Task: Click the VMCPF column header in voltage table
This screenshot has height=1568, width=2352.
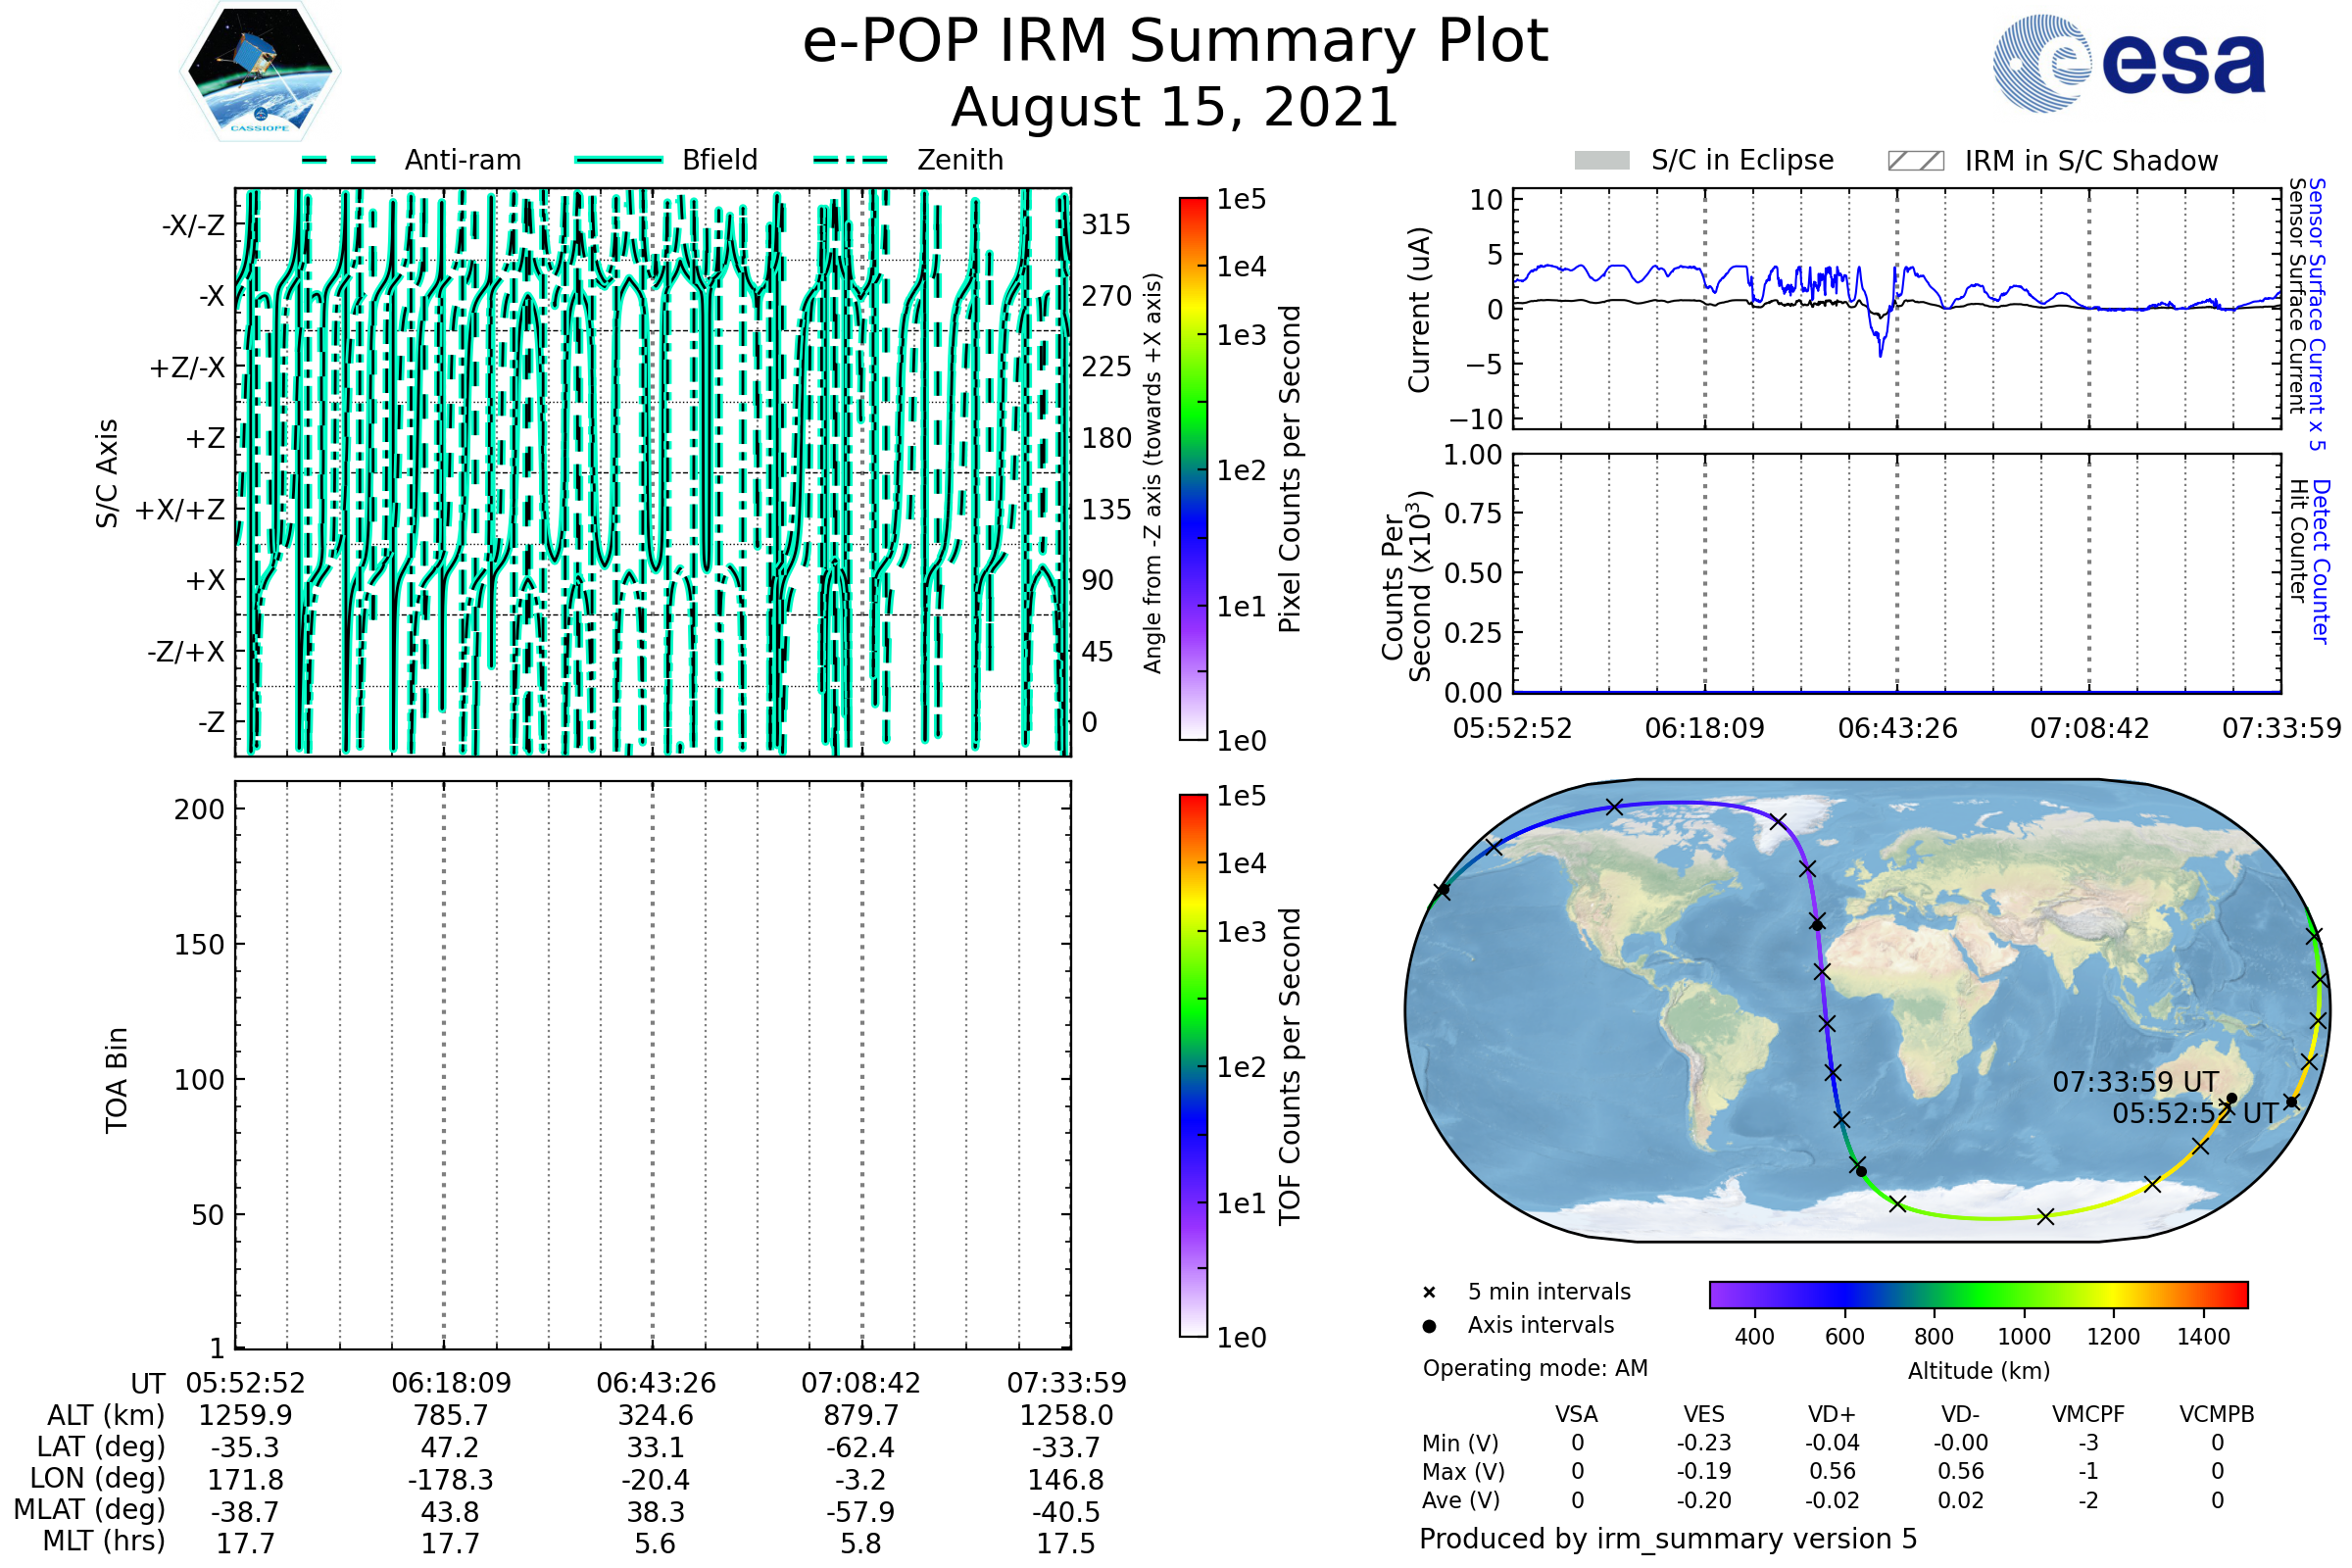Action: 2088,1414
